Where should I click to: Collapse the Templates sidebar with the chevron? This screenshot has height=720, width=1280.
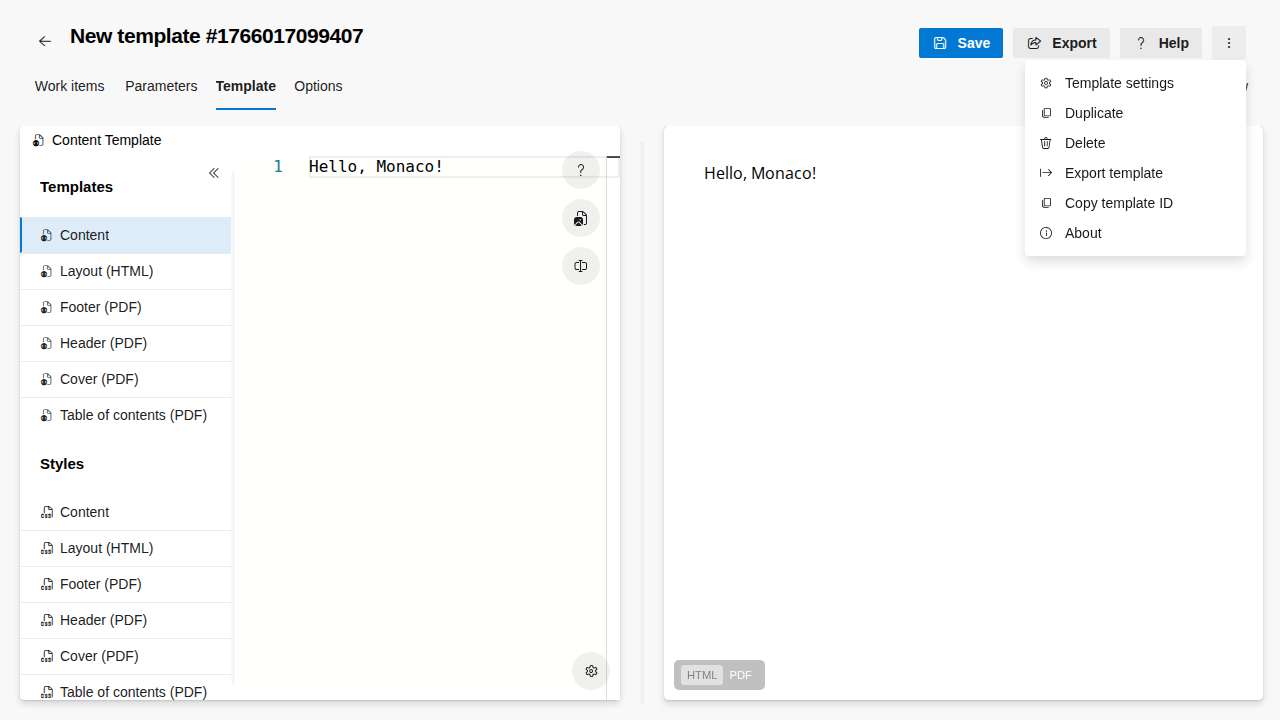coord(214,173)
